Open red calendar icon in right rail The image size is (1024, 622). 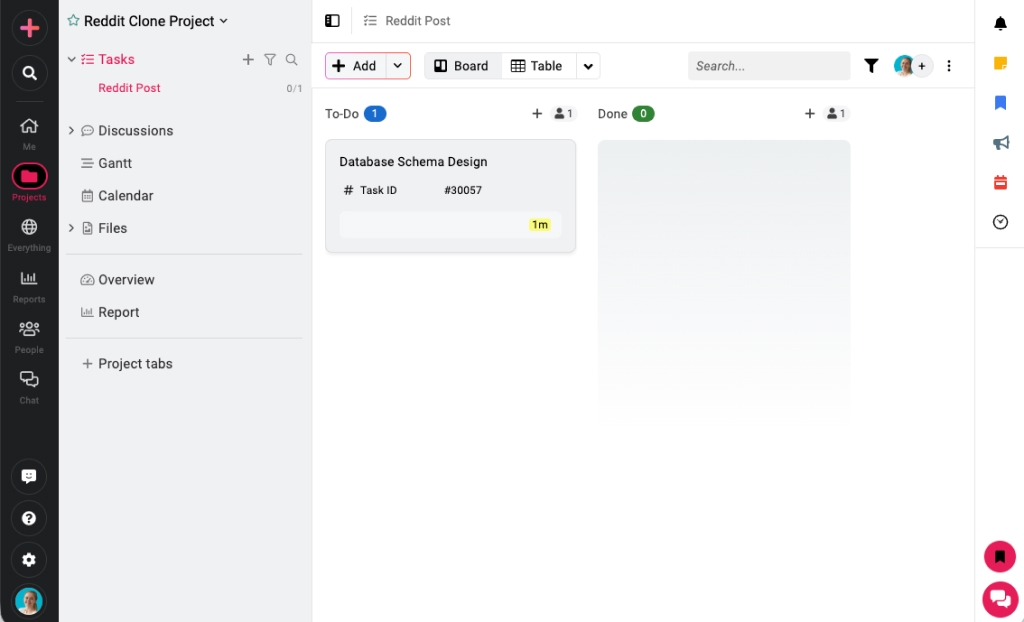point(1000,182)
